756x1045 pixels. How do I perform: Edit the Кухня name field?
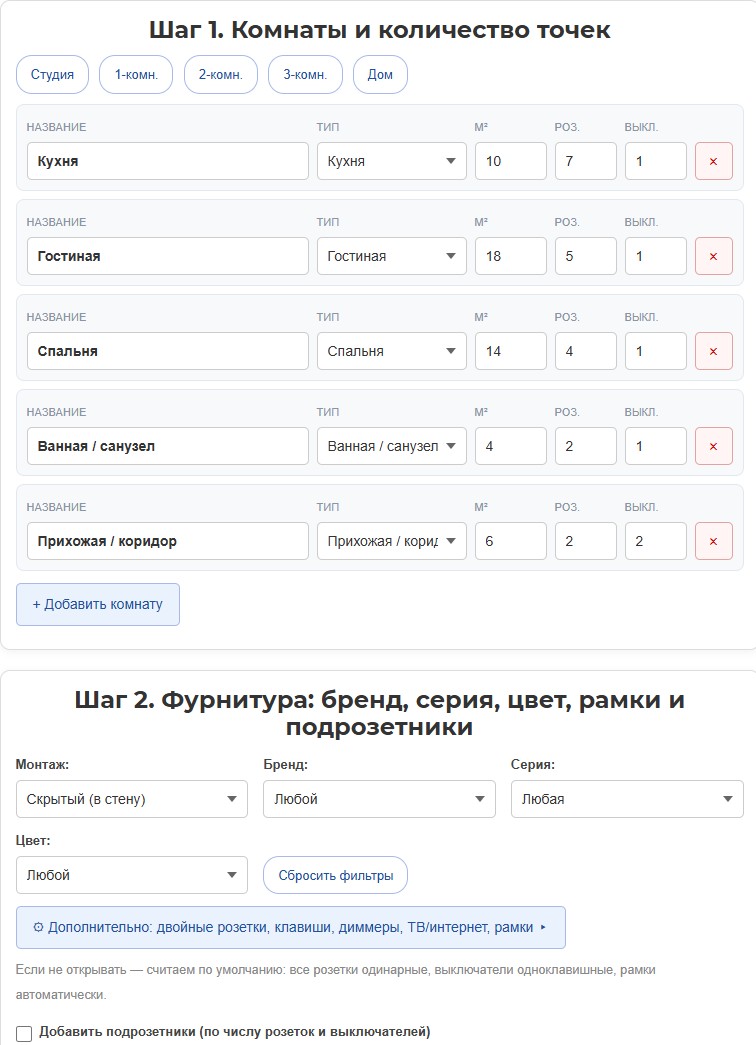[167, 161]
